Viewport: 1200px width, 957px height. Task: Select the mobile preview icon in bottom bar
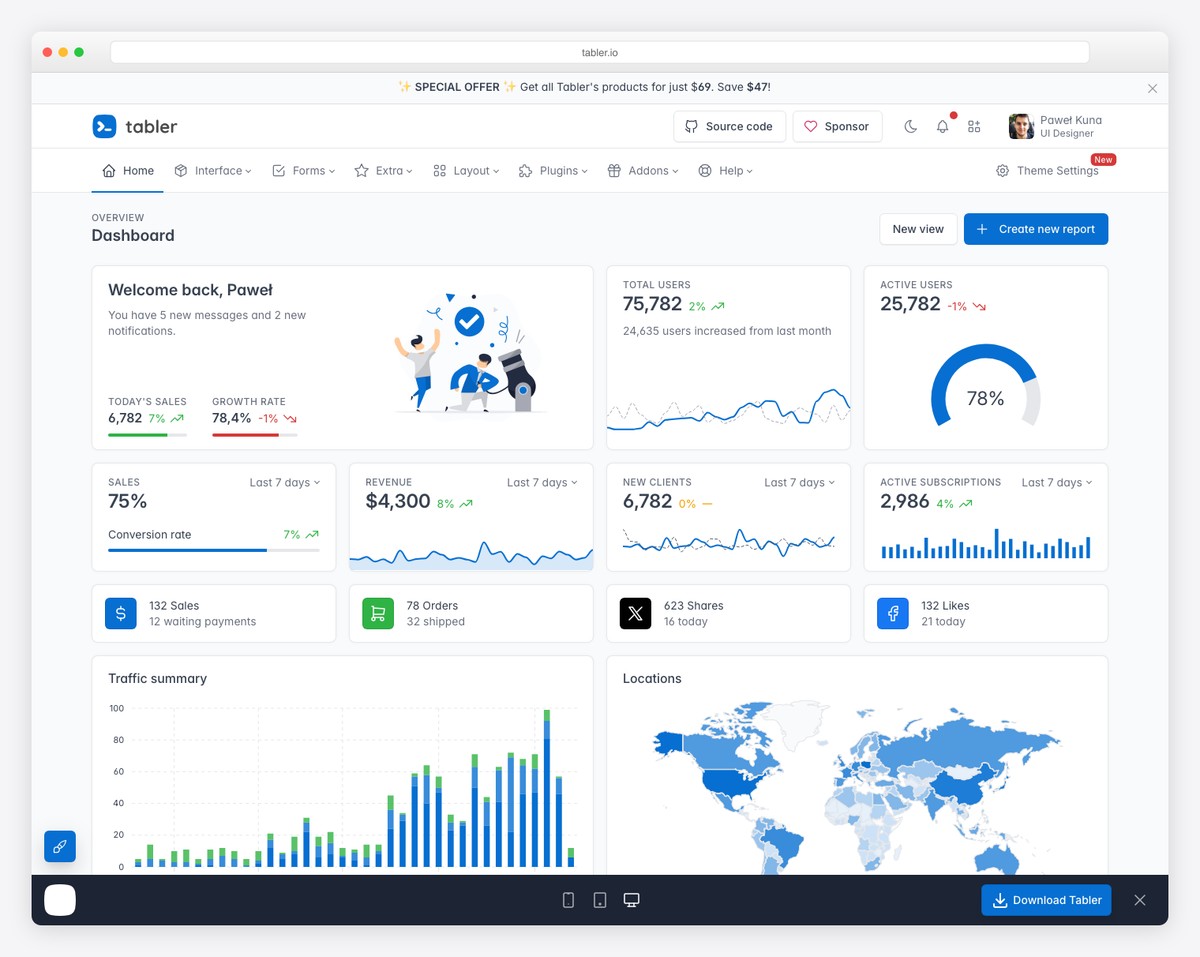(568, 899)
